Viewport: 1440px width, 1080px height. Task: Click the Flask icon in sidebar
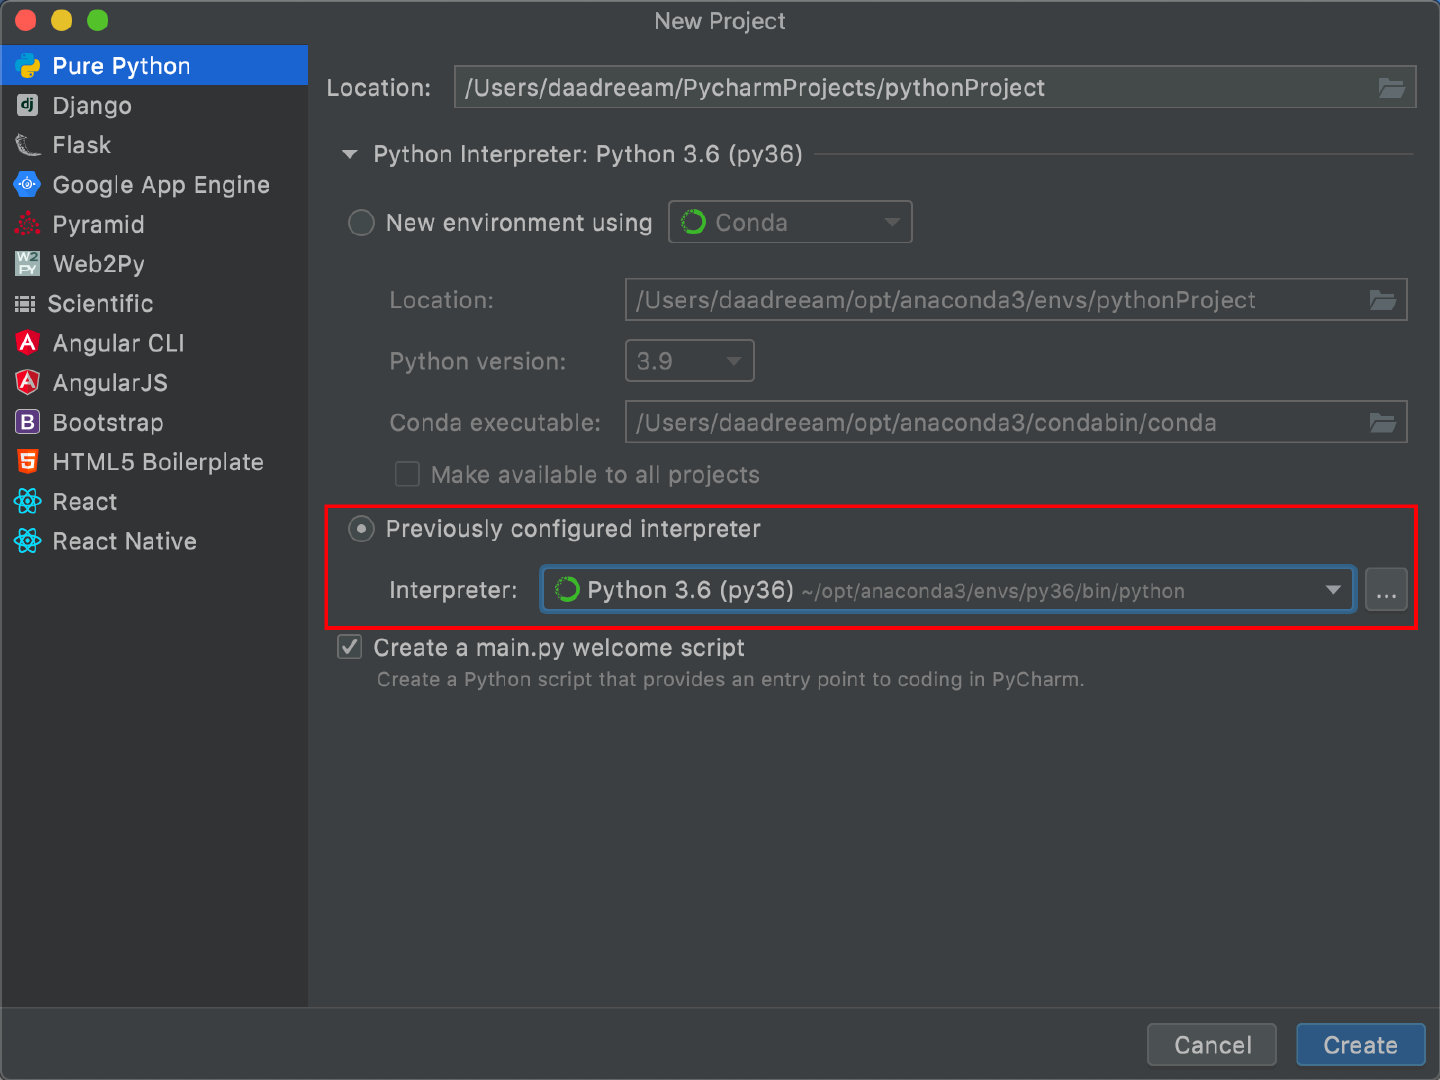pos(28,145)
